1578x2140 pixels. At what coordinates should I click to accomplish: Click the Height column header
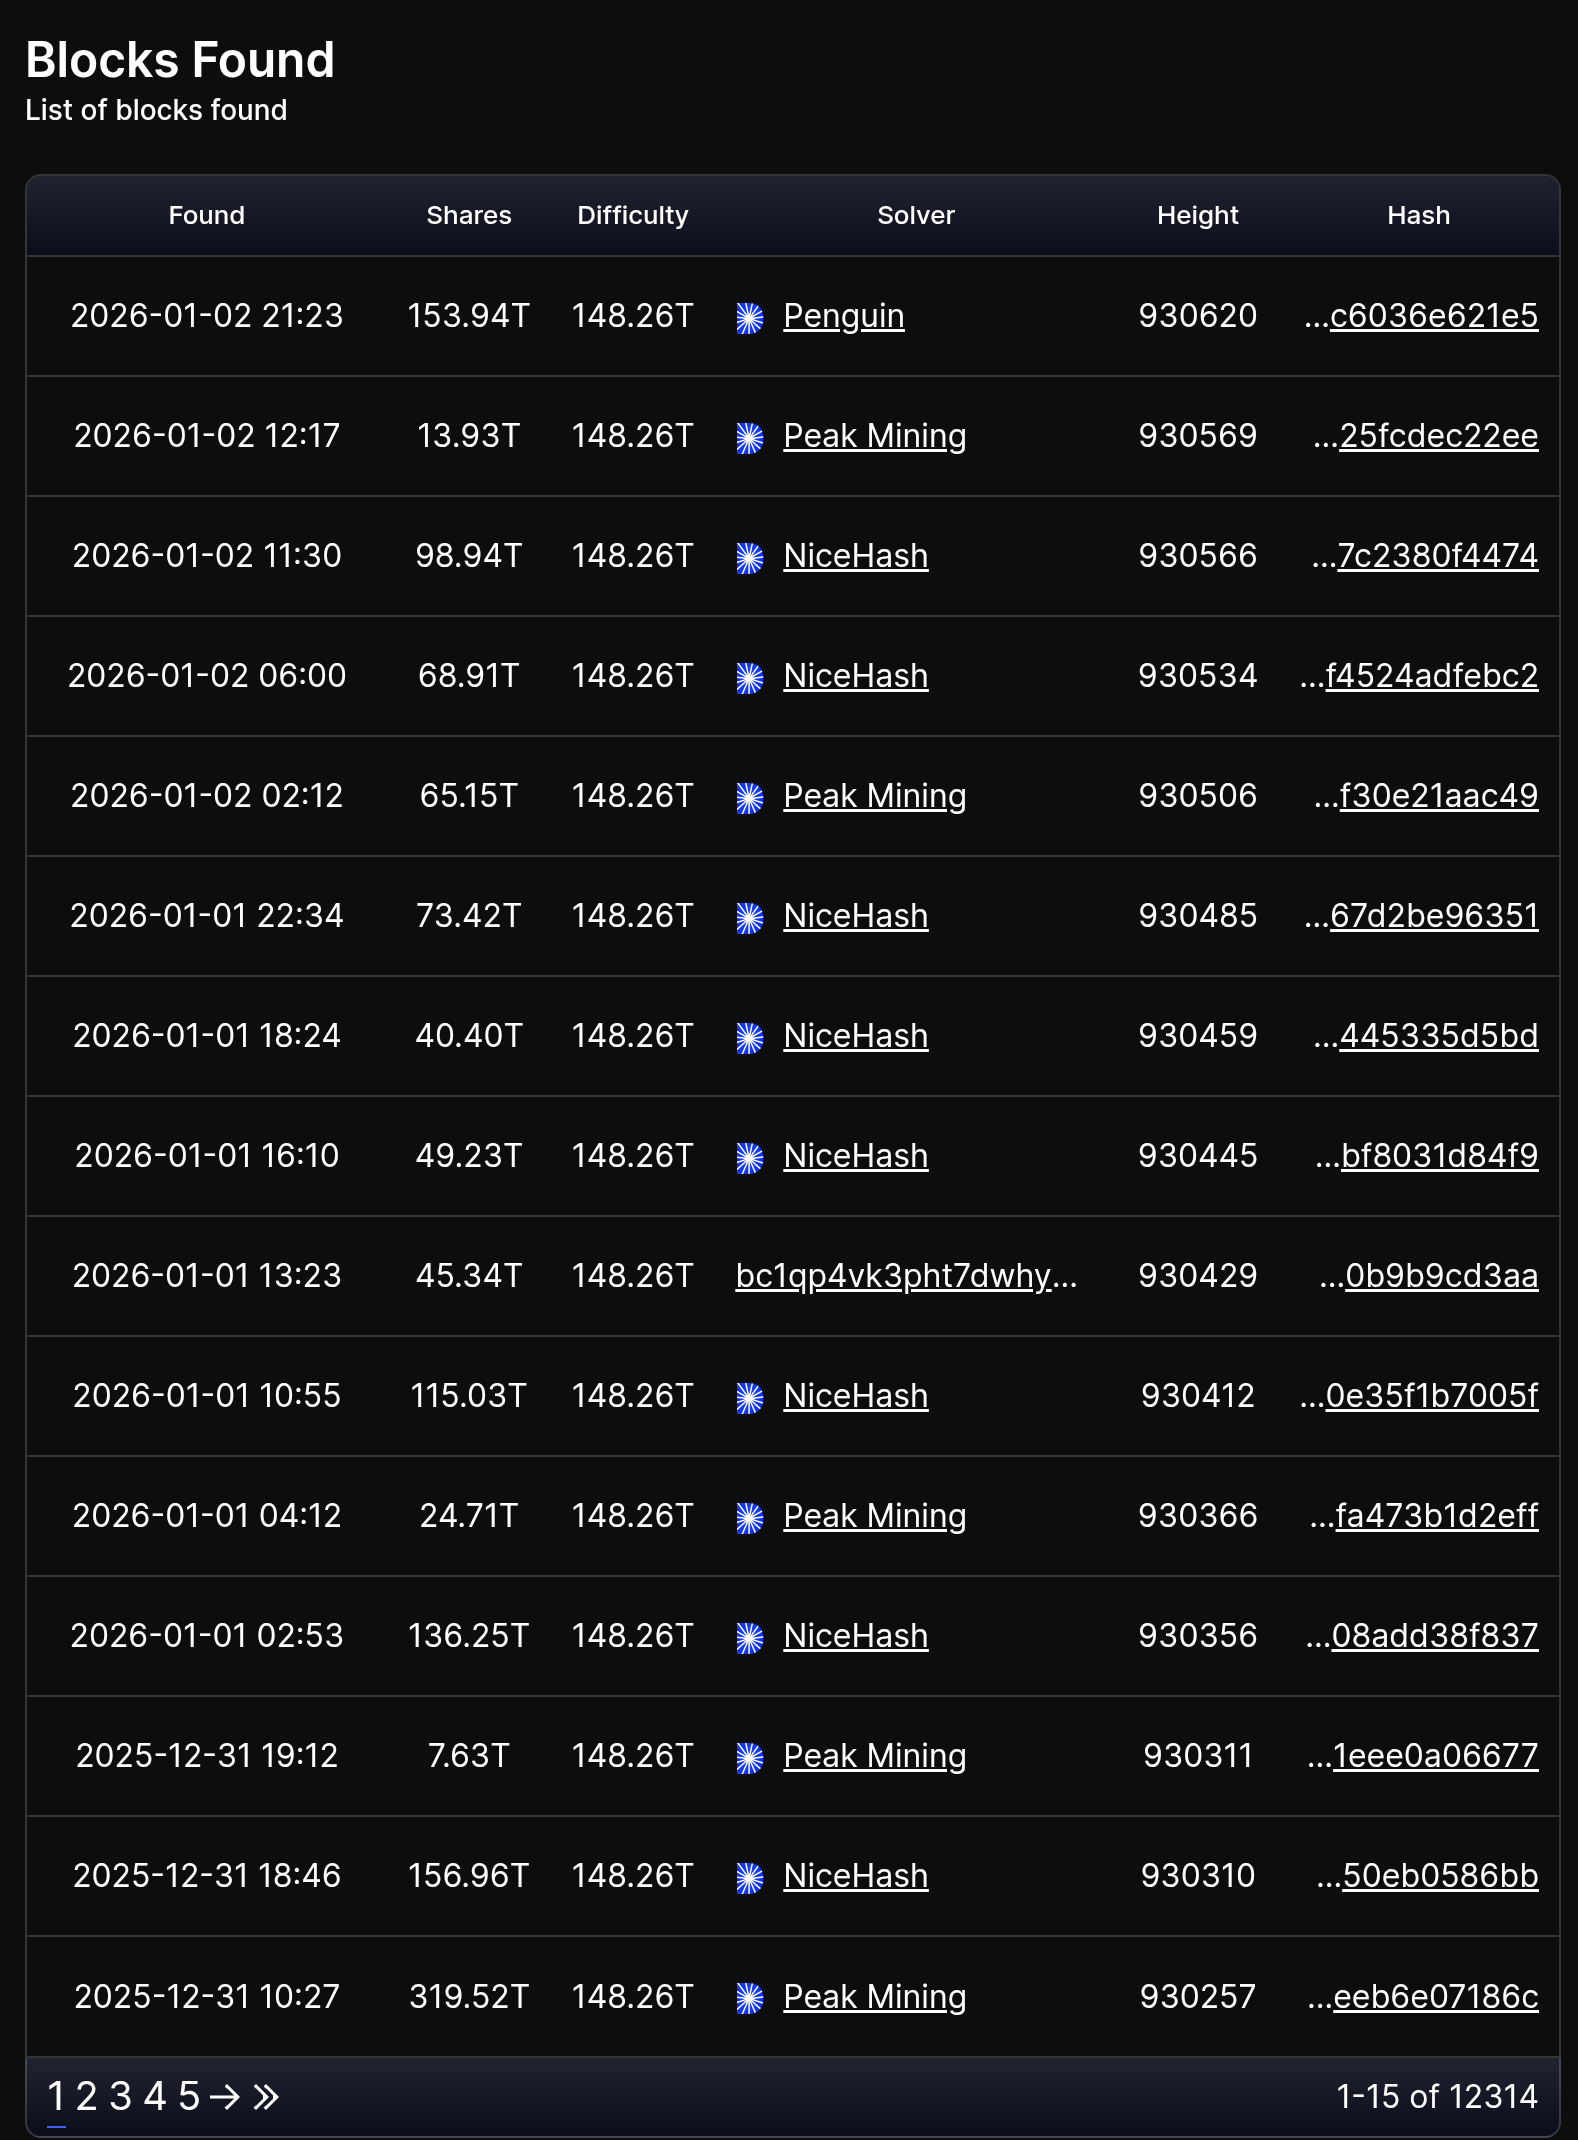pyautogui.click(x=1197, y=215)
